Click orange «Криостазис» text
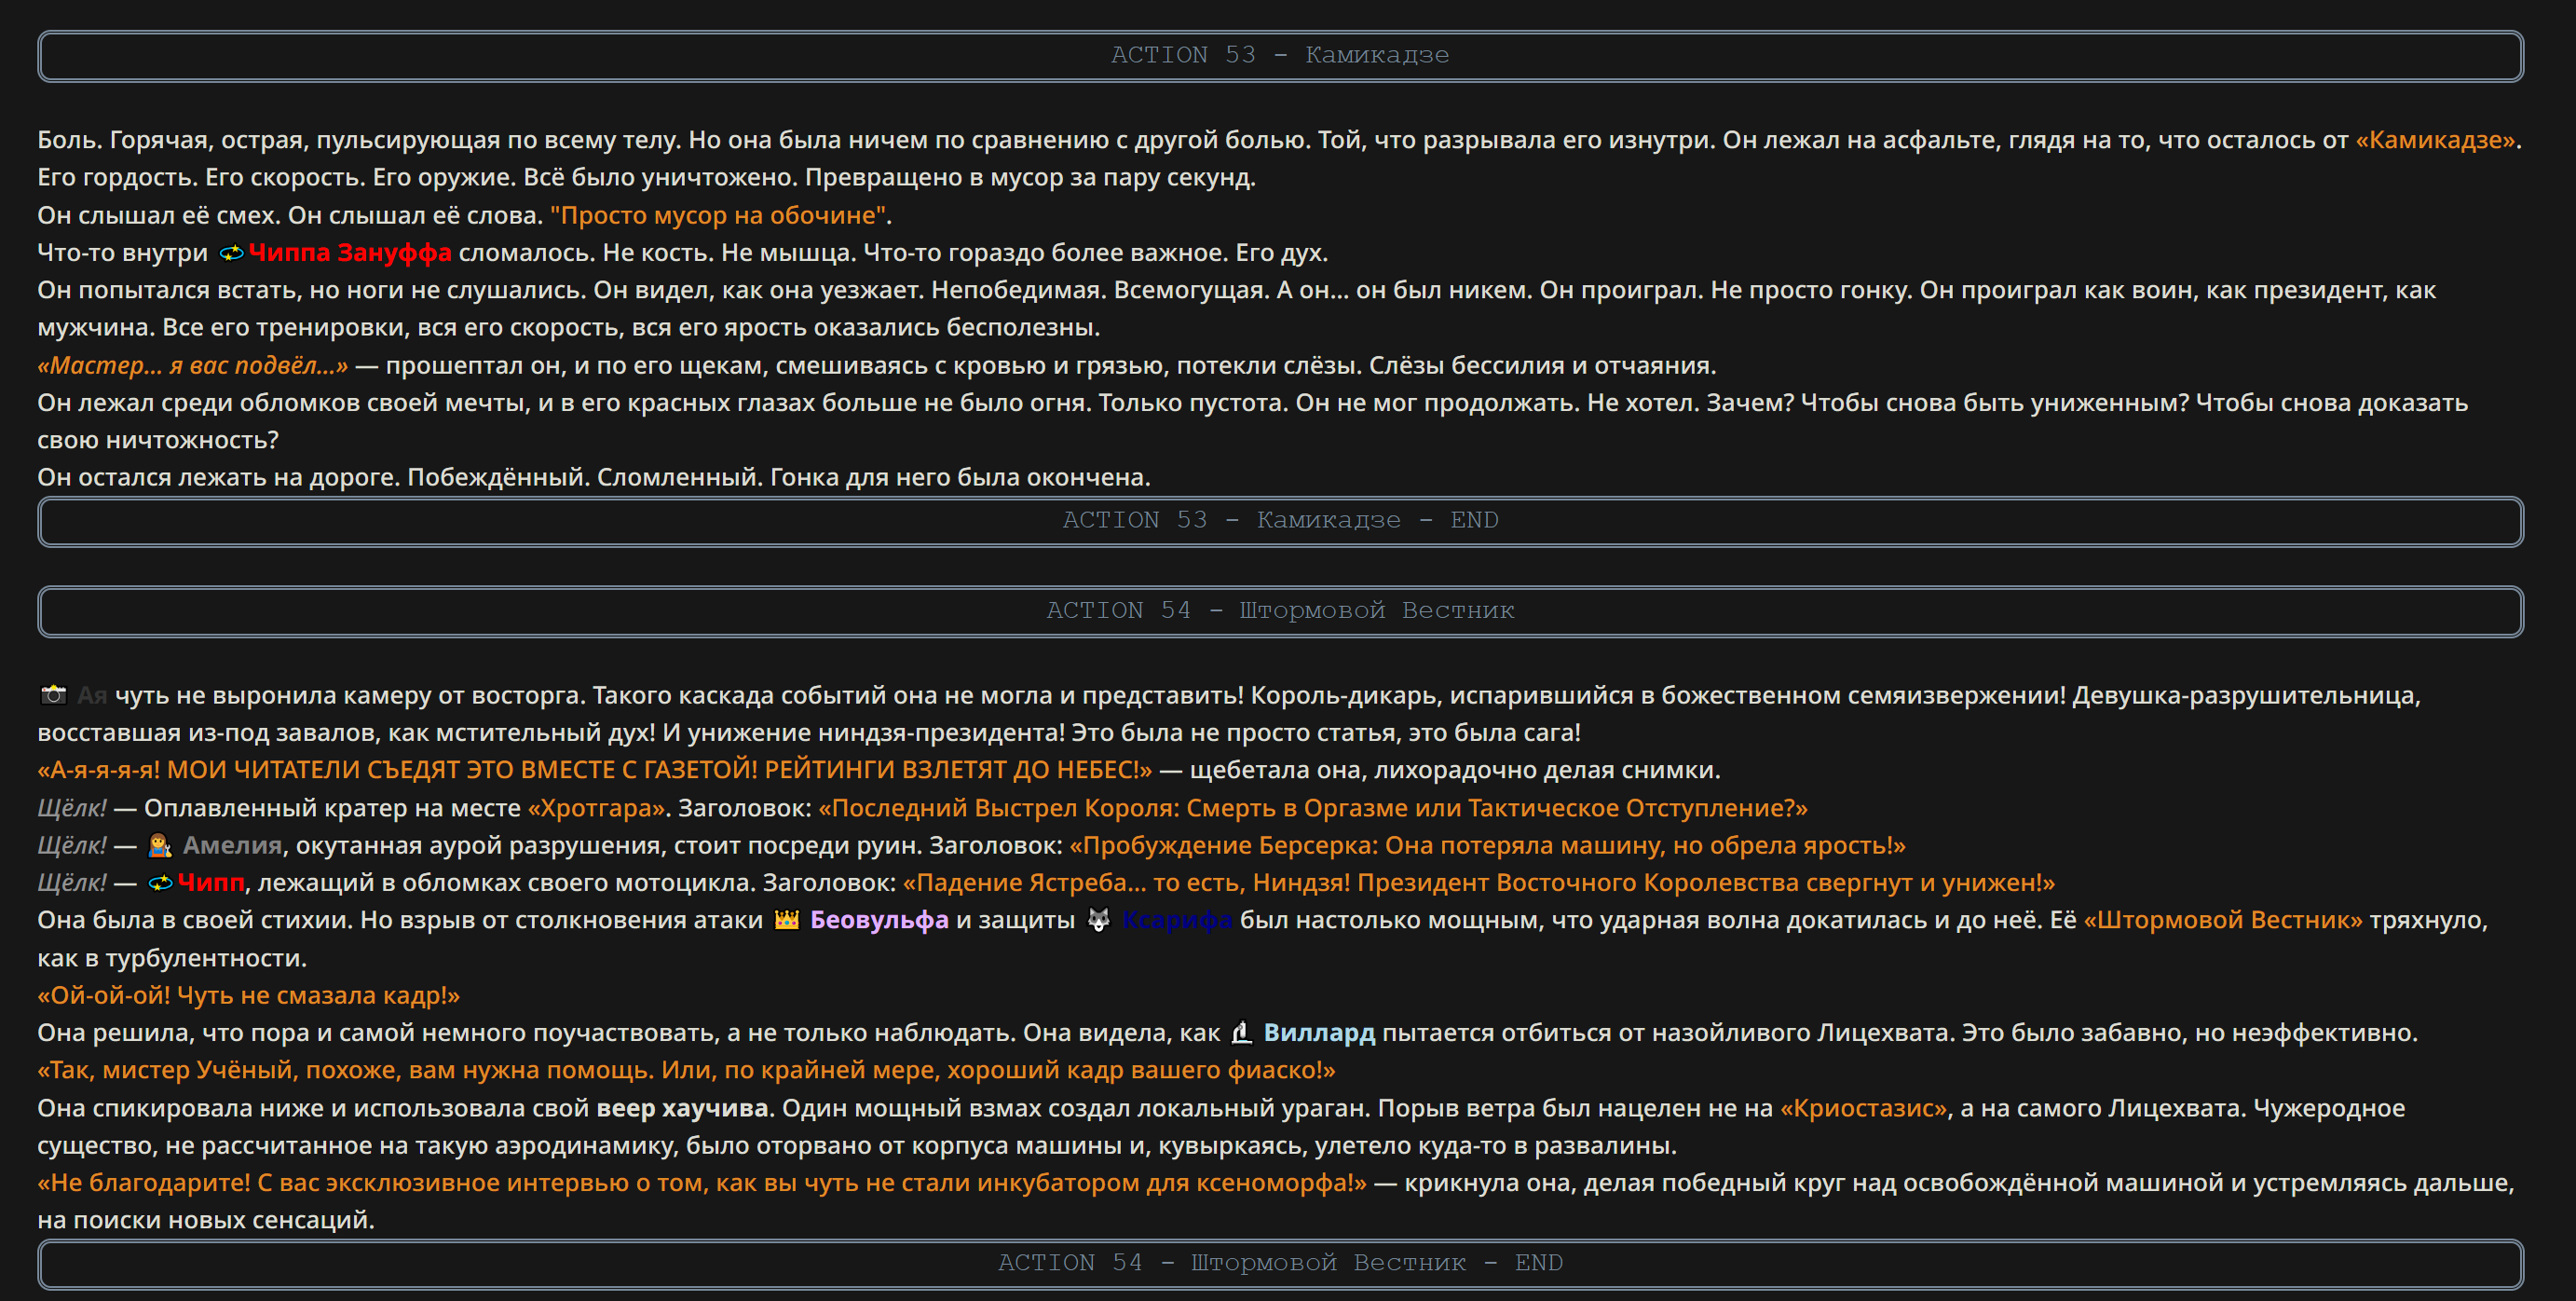 click(x=1864, y=1109)
